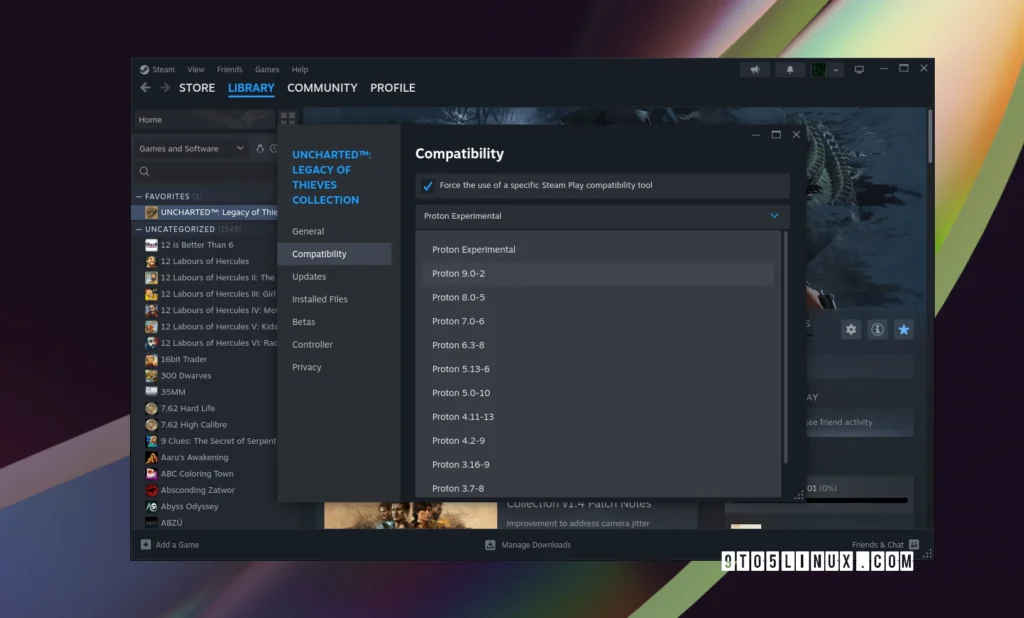Open the notifications bell
The width and height of the screenshot is (1024, 618).
pyautogui.click(x=790, y=69)
